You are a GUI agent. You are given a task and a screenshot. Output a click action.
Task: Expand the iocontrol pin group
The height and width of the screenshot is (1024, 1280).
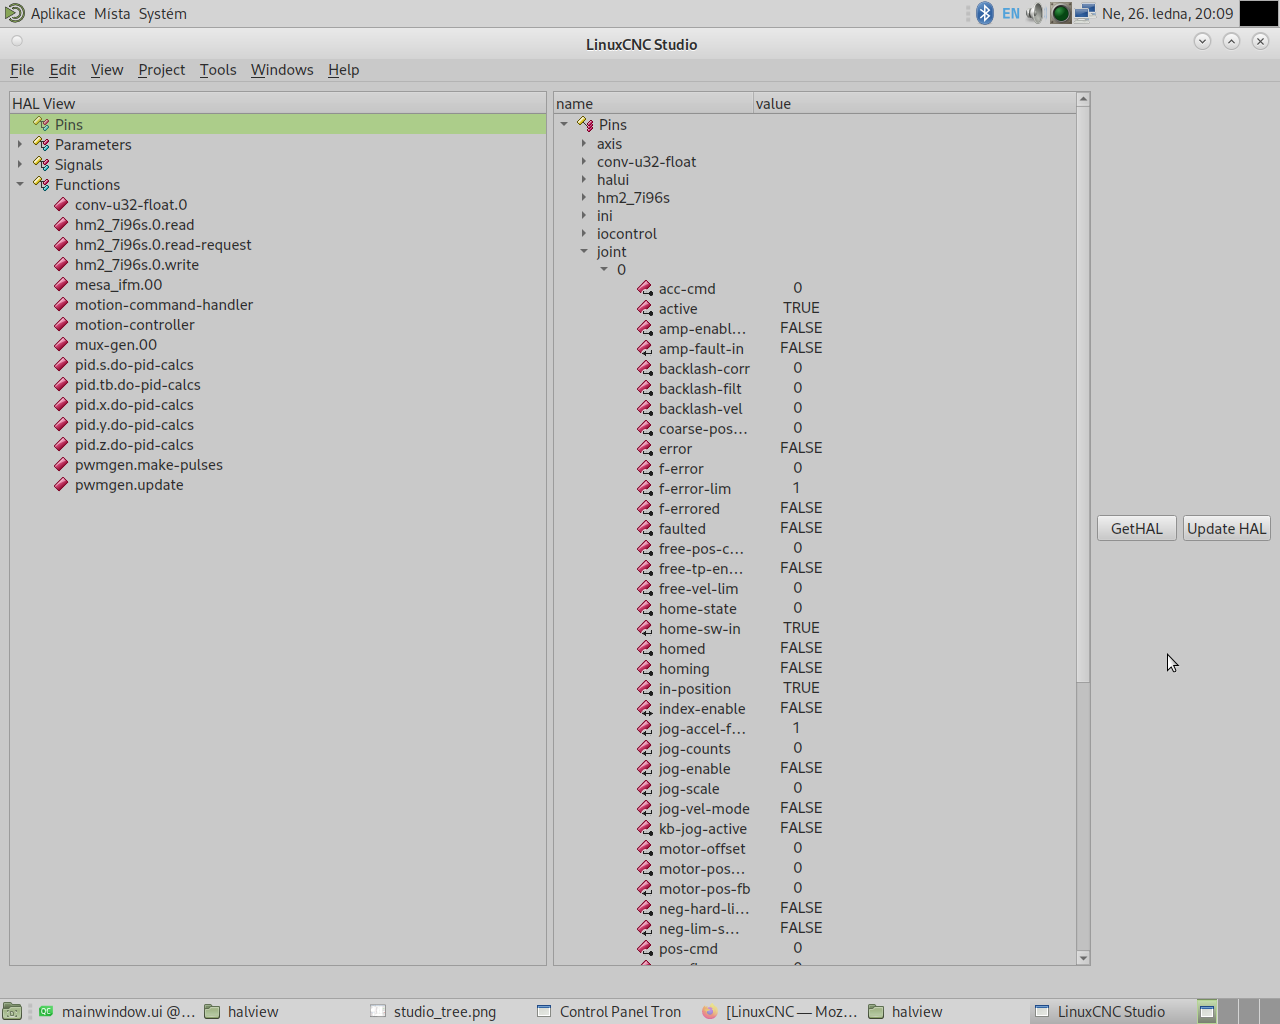[x=584, y=233]
